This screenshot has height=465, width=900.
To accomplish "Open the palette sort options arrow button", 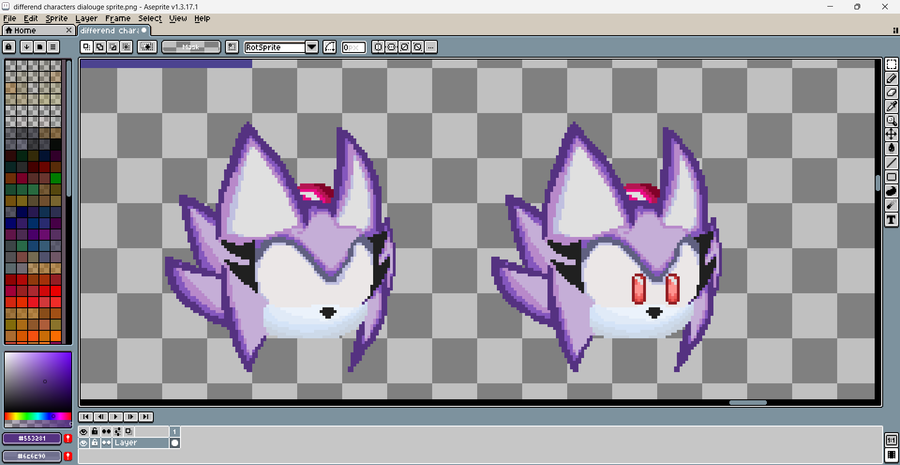I will [x=26, y=47].
